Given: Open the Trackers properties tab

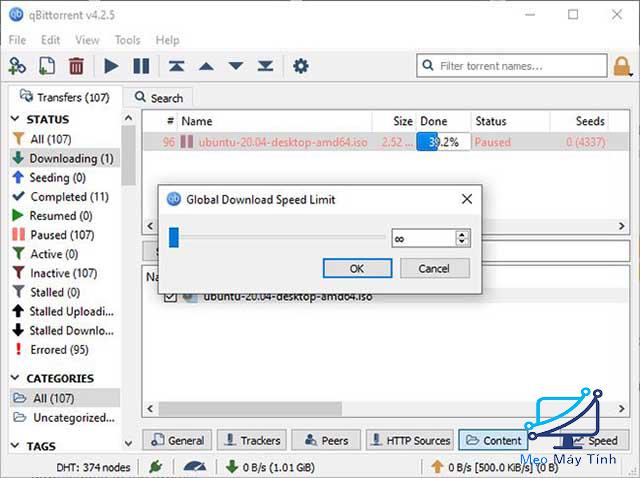Looking at the screenshot, I should pos(252,440).
